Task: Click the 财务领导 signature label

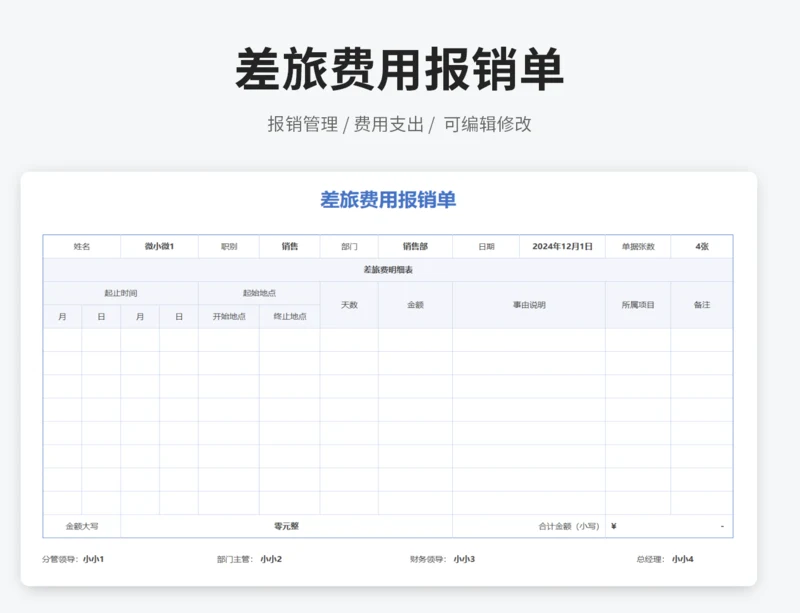Action: coord(428,559)
